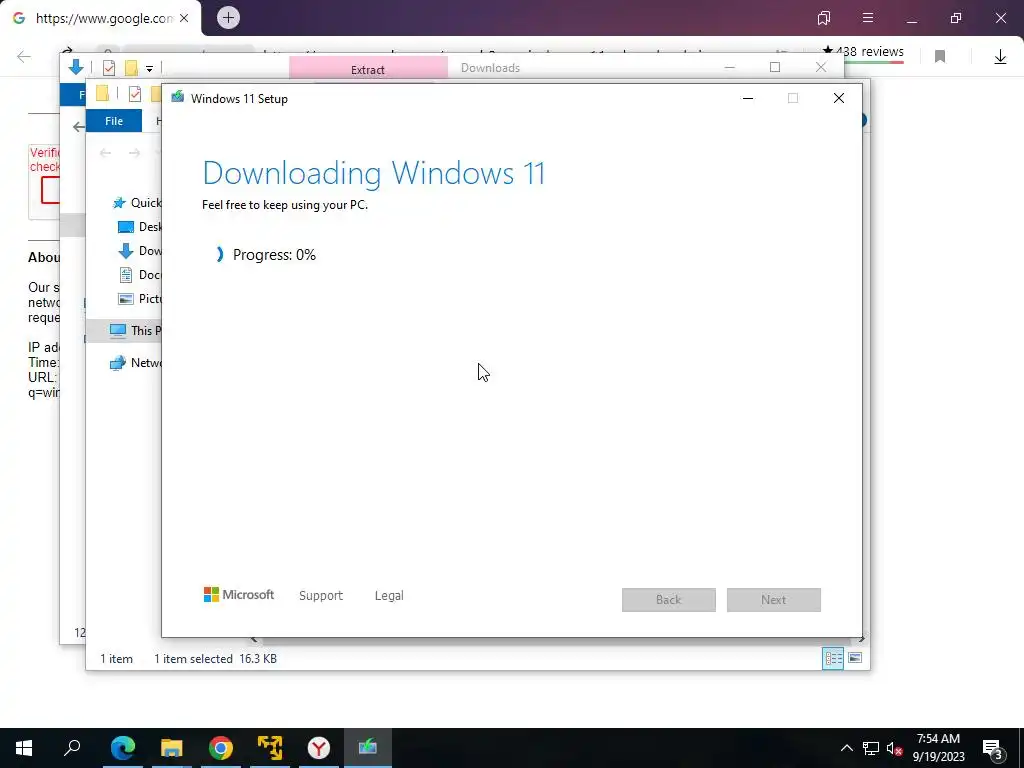Close the Windows 11 Setup window
Screen dimensions: 1024x768
839,98
